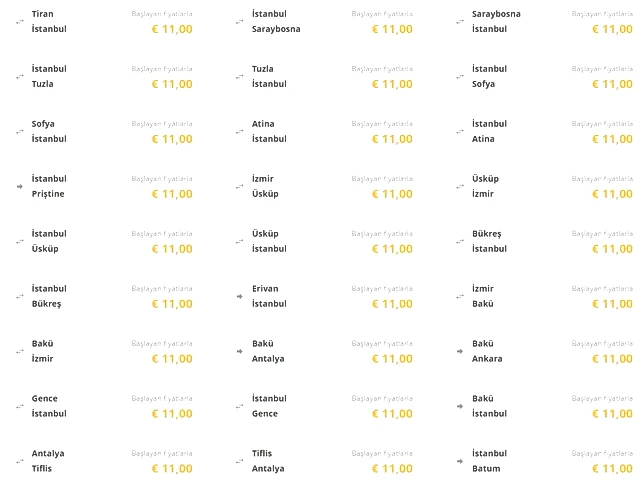Click the round-trip icon beside Antalya–Tiflis
Image resolution: width=640 pixels, height=483 pixels.
(20, 461)
